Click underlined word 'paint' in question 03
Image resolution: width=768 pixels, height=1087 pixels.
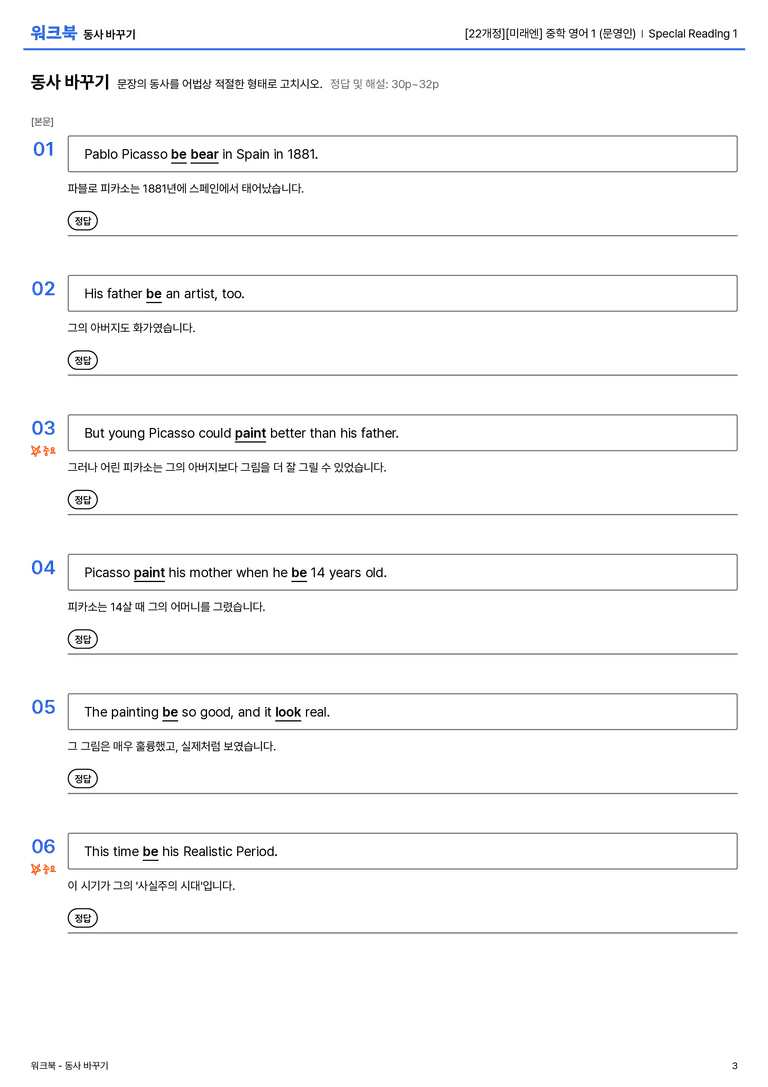(x=250, y=433)
